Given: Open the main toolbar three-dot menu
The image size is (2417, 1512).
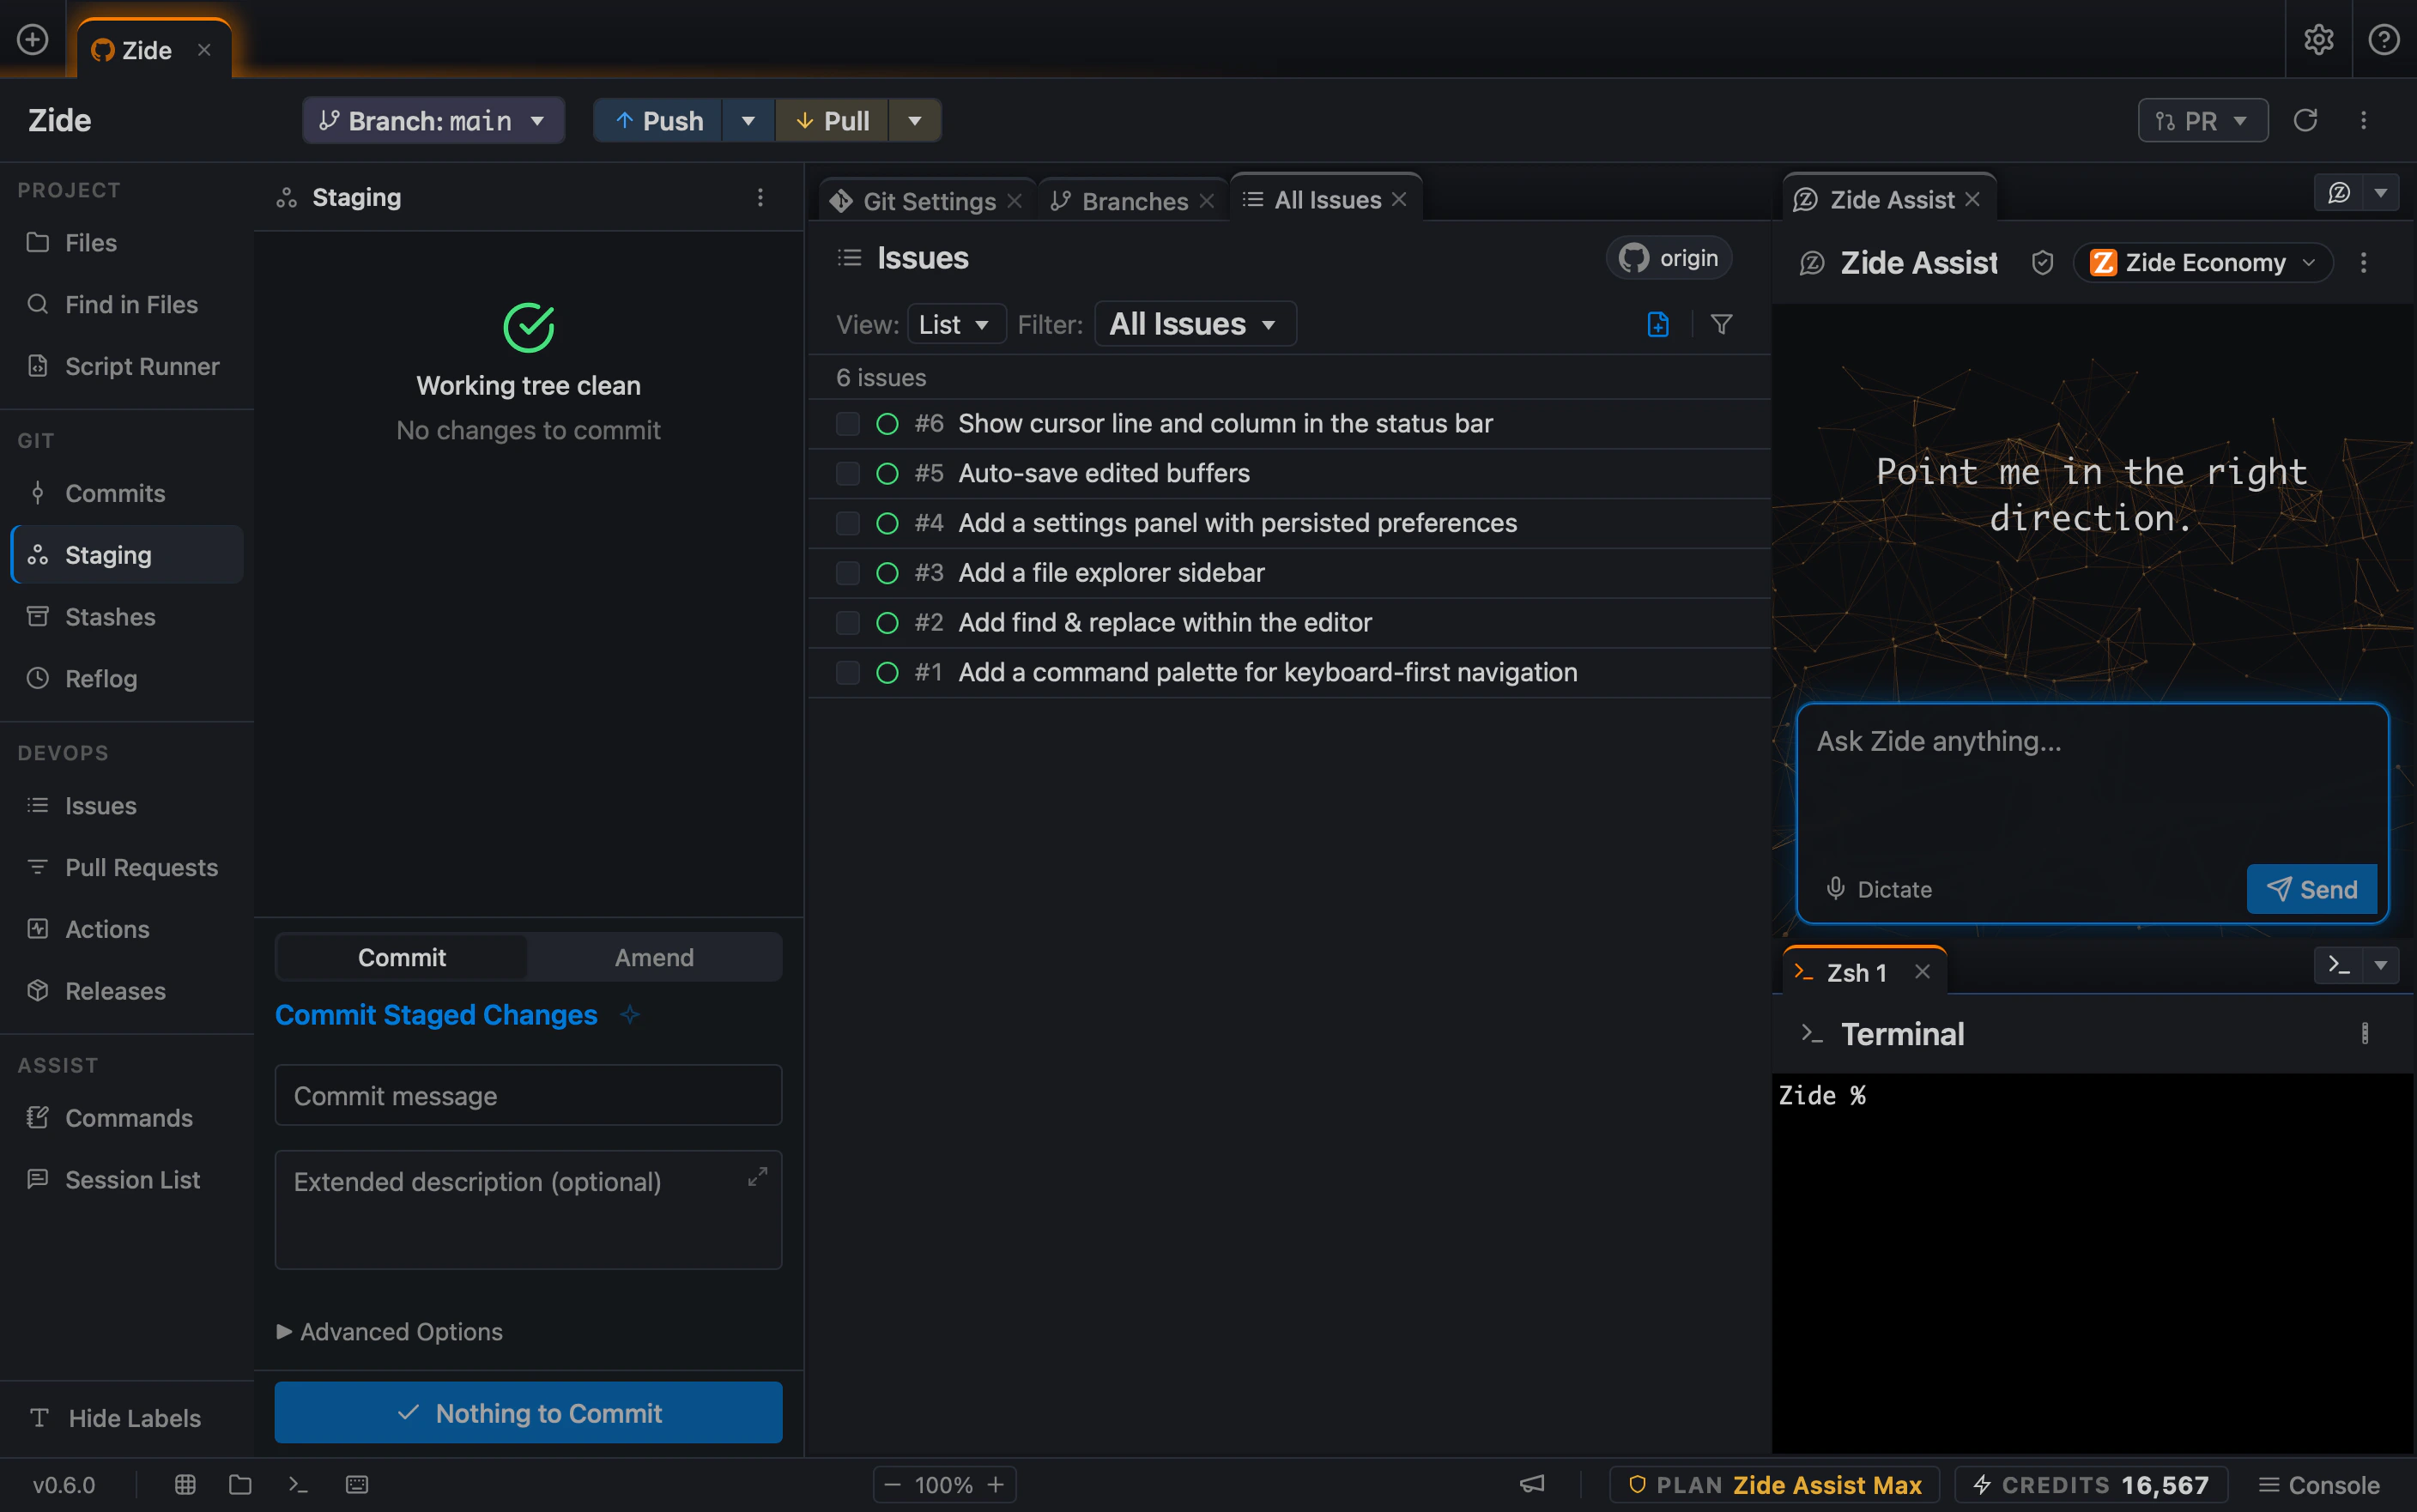Looking at the screenshot, I should point(2363,120).
